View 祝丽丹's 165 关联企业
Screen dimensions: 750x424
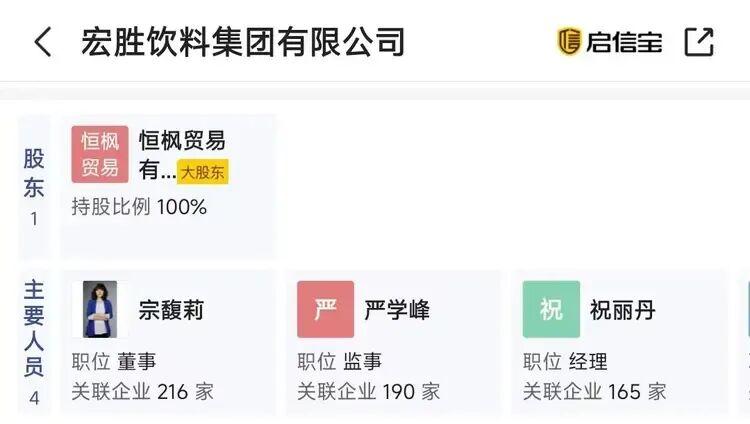point(594,391)
